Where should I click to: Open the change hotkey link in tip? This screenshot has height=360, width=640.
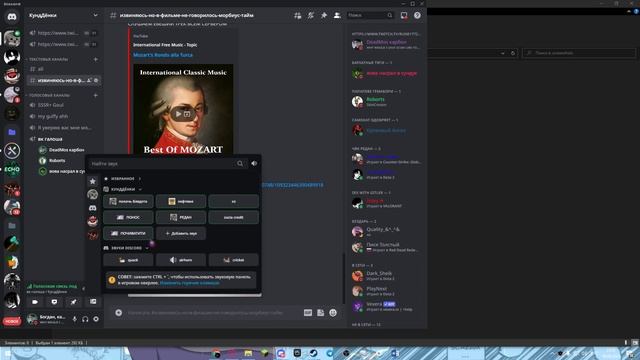(189, 283)
